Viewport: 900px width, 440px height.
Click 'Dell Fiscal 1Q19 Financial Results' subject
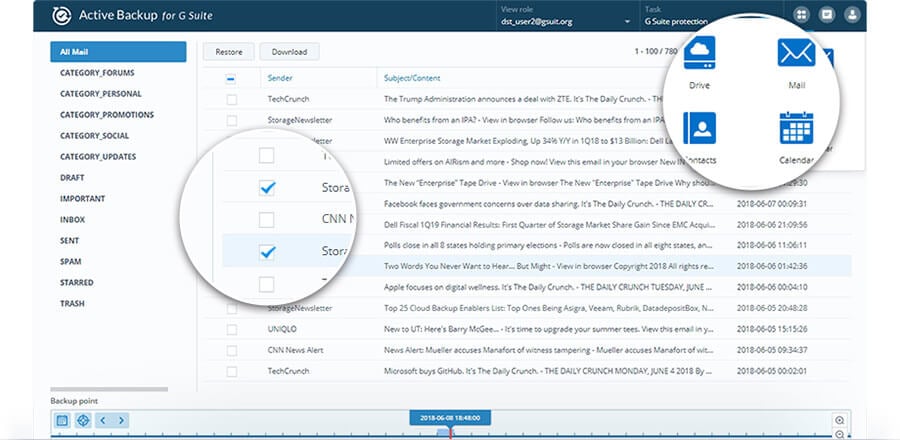coord(549,224)
